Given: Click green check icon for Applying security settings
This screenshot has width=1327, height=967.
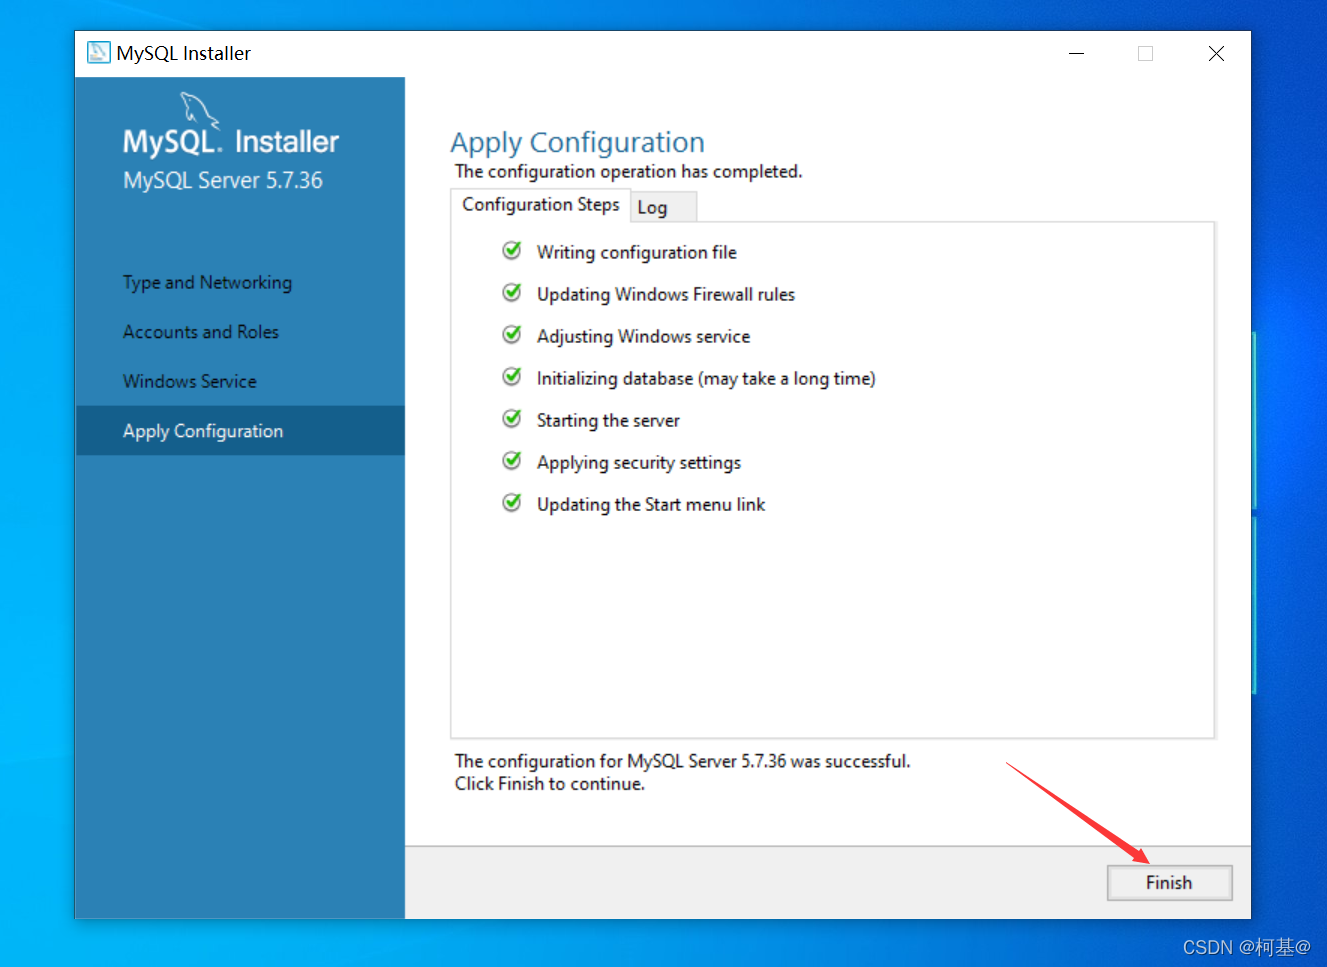Looking at the screenshot, I should 512,460.
